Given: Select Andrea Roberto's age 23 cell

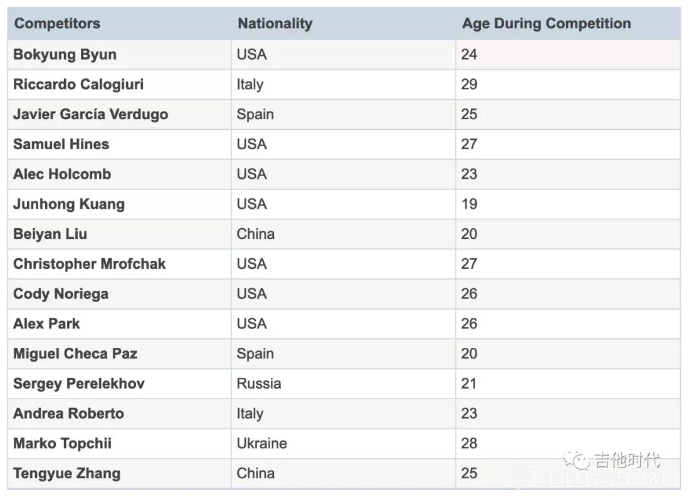Looking at the screenshot, I should click(568, 414).
